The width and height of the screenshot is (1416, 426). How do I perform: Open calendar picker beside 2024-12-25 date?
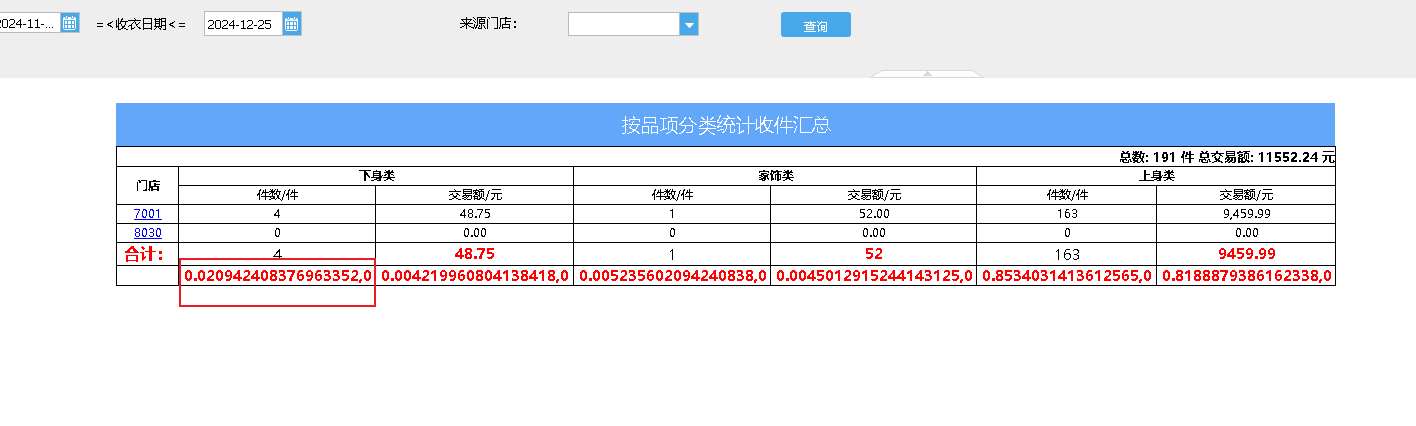coord(292,24)
